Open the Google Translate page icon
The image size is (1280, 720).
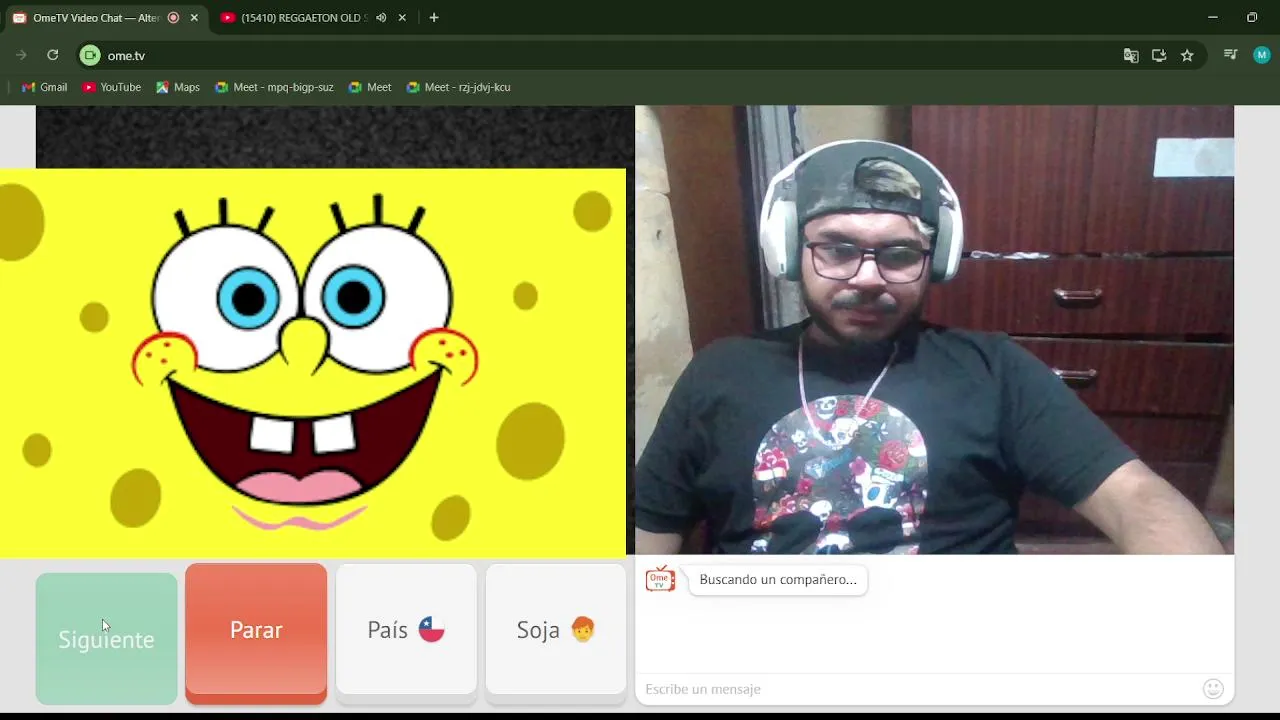(x=1131, y=56)
